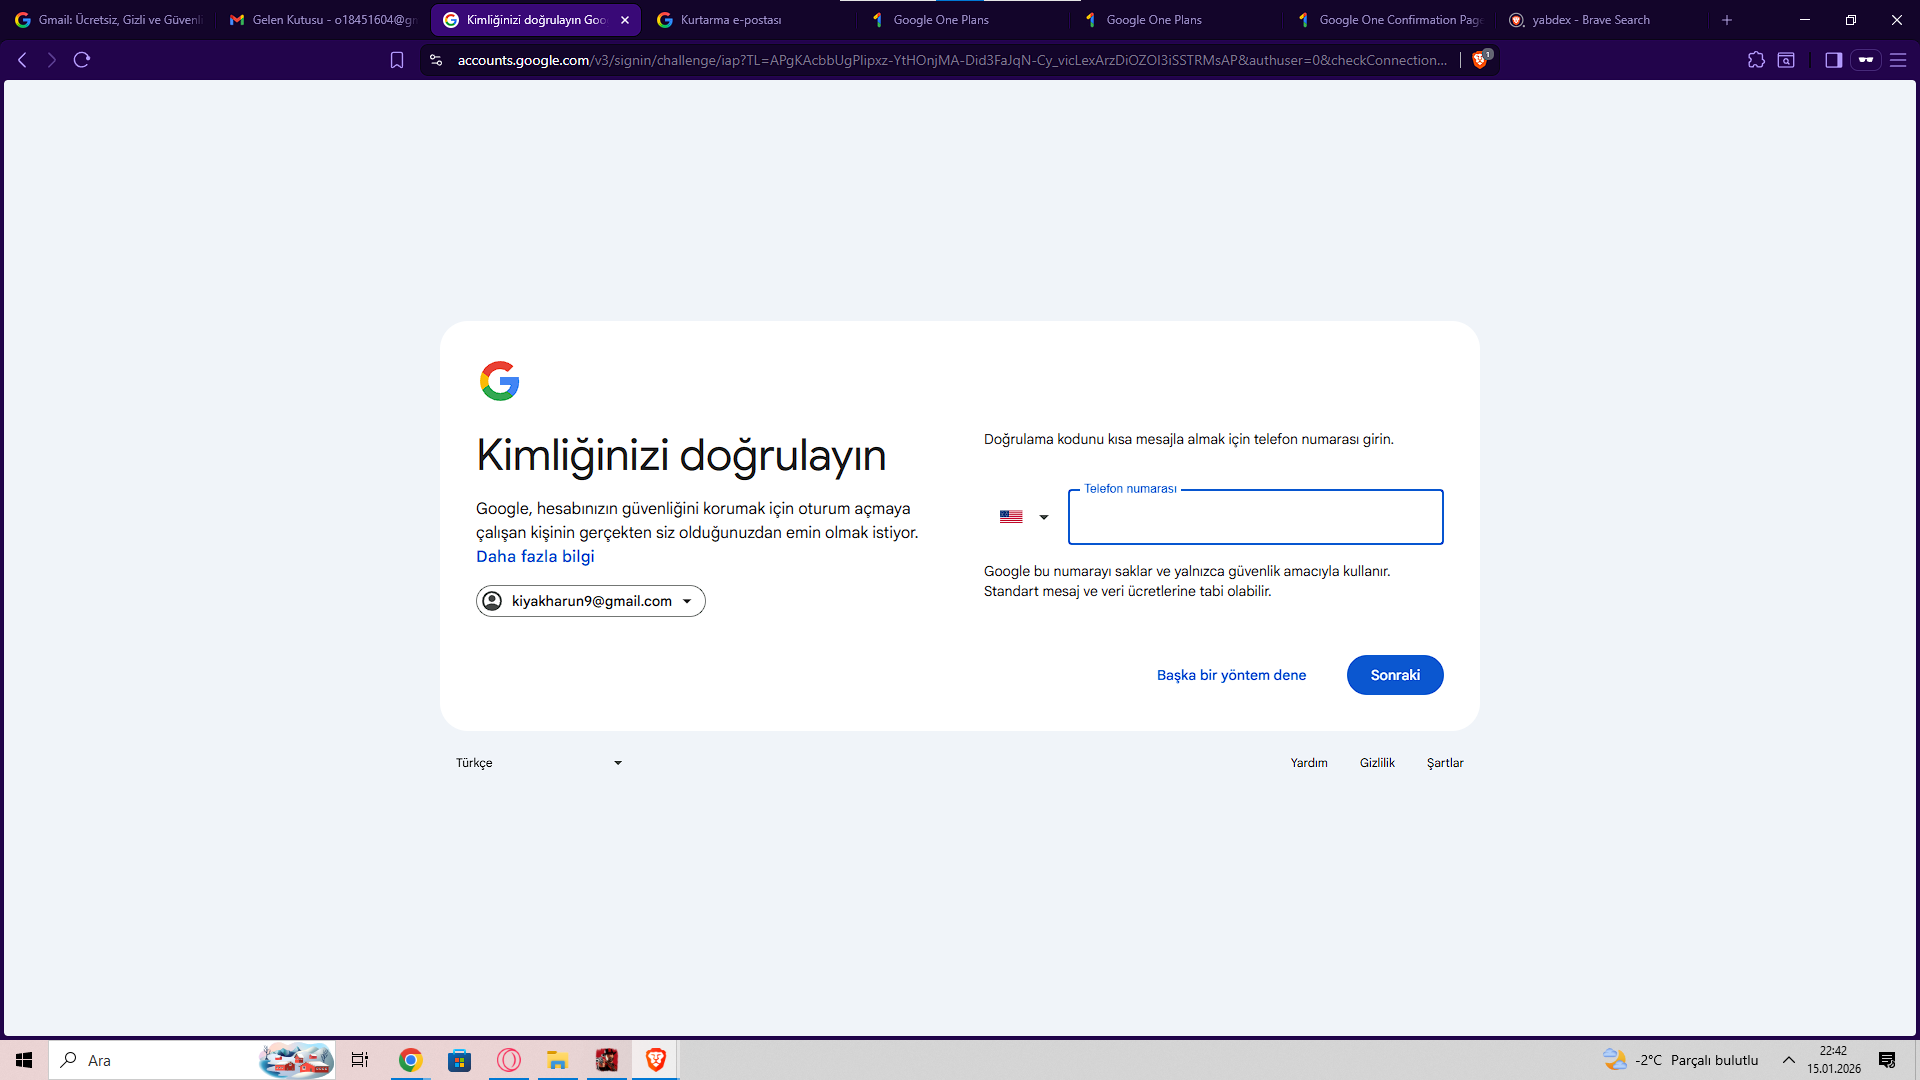The width and height of the screenshot is (1920, 1080).
Task: Switch to the Google One Confirmation Page tab
Action: point(1389,20)
